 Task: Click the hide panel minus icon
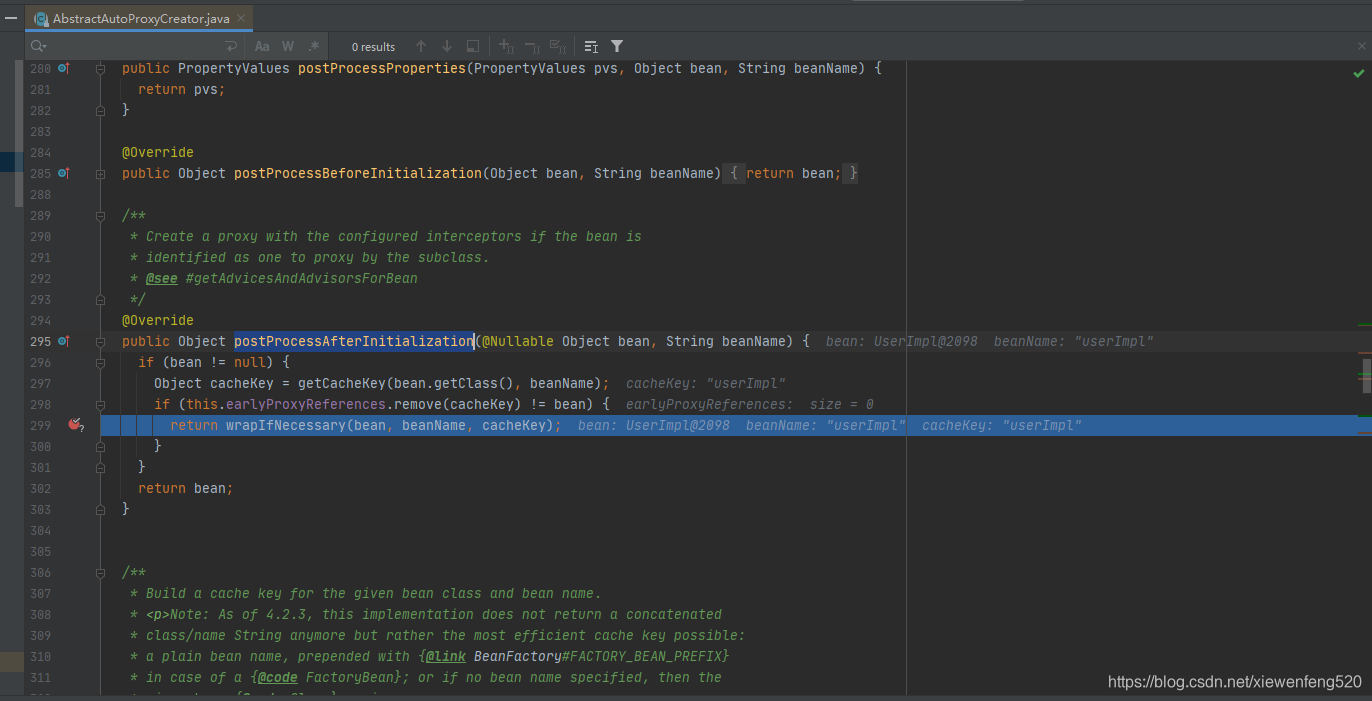tap(11, 18)
